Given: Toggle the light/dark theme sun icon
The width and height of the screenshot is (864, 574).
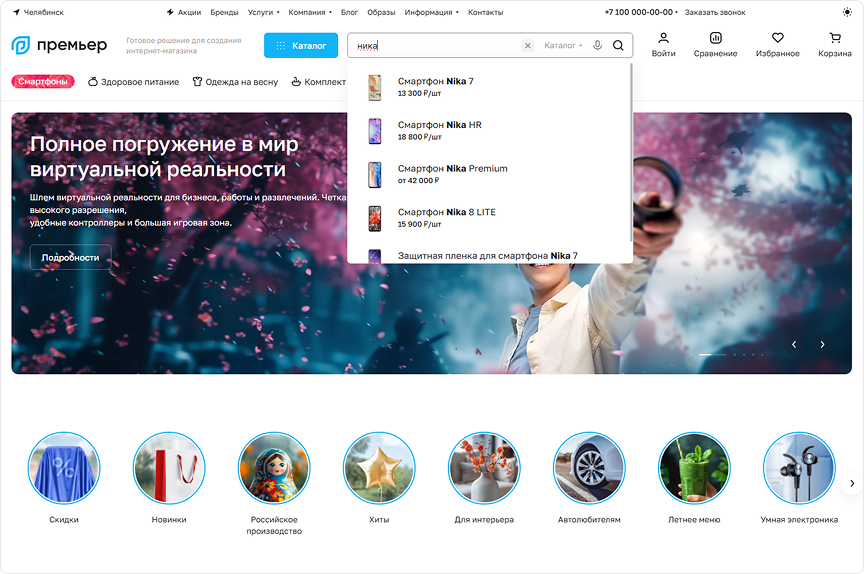Looking at the screenshot, I should click(847, 12).
